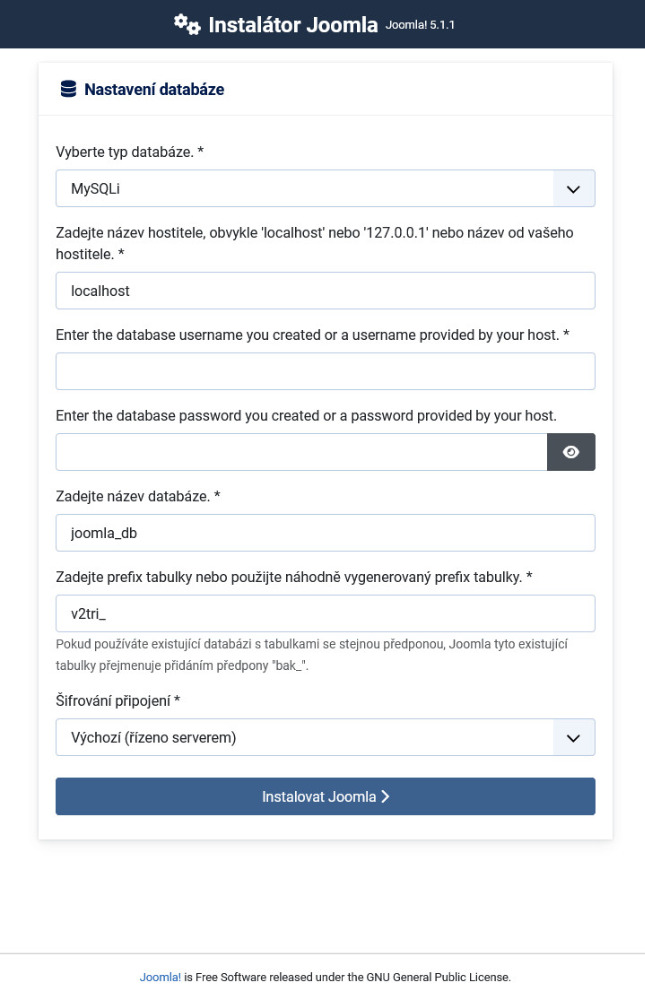The image size is (645, 1000).
Task: Click the chevron on the connection encryption selector
Action: pyautogui.click(x=573, y=737)
